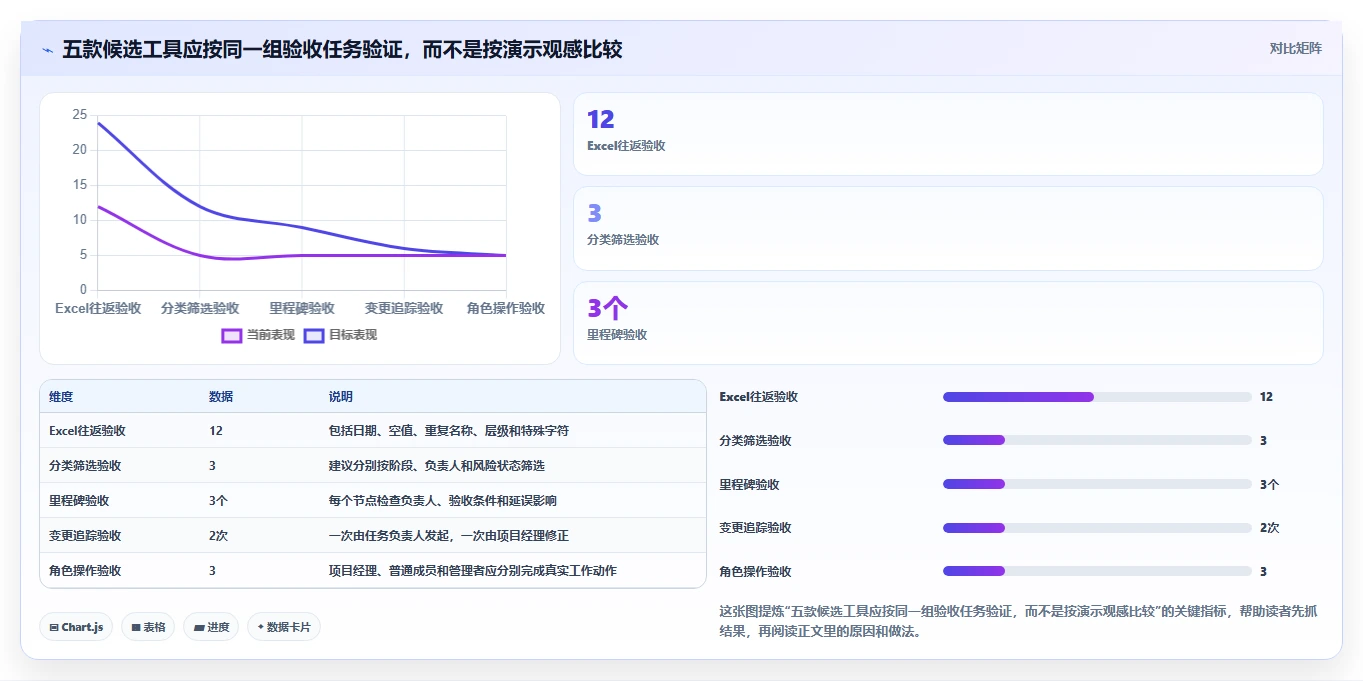
Task: Click the 变更追踪验收 table row cell
Action: coord(85,536)
